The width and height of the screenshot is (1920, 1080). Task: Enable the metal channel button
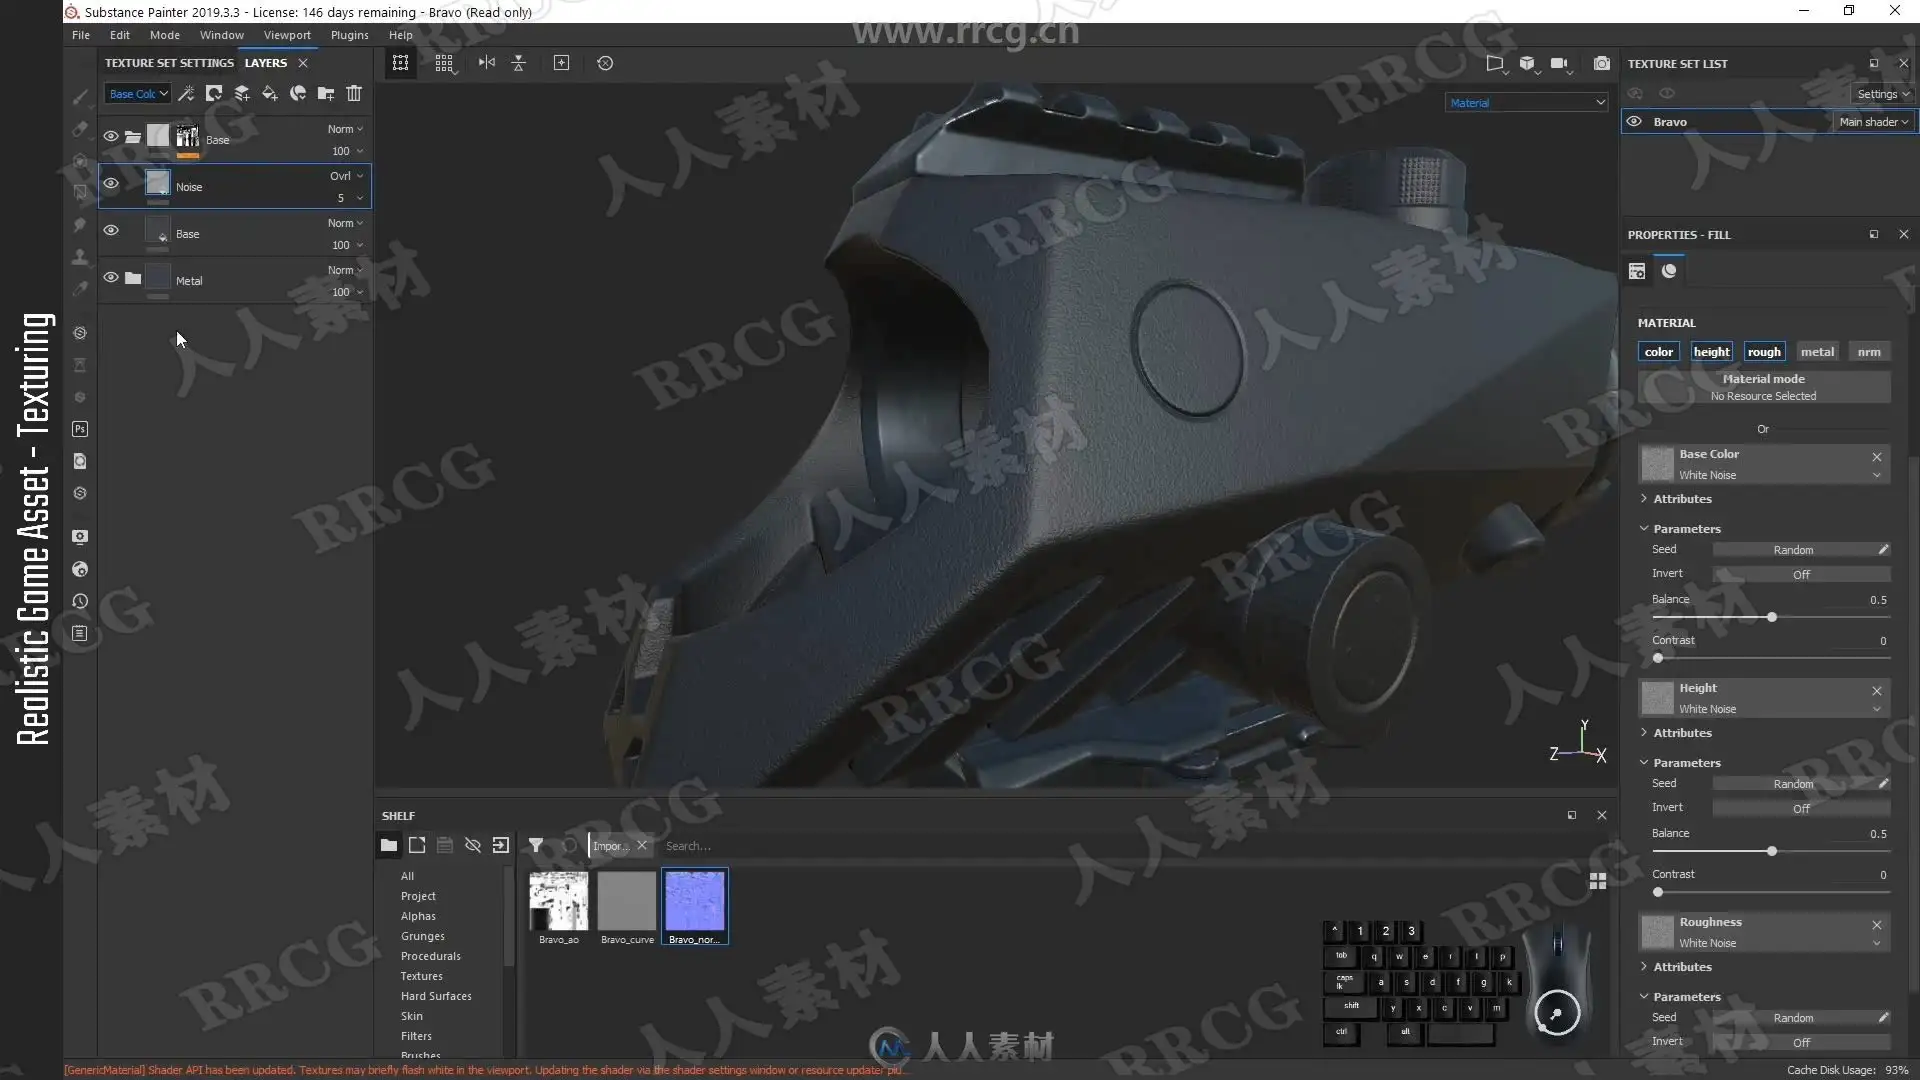coord(1817,352)
